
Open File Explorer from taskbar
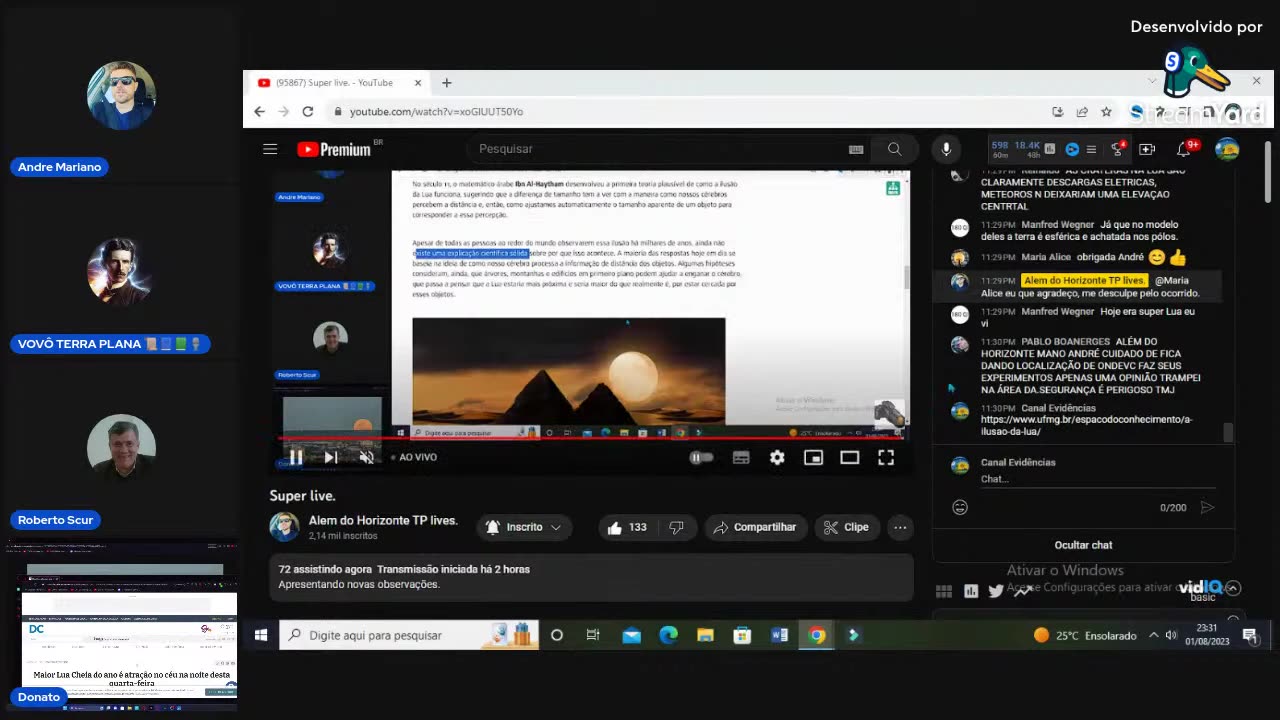pyautogui.click(x=705, y=635)
